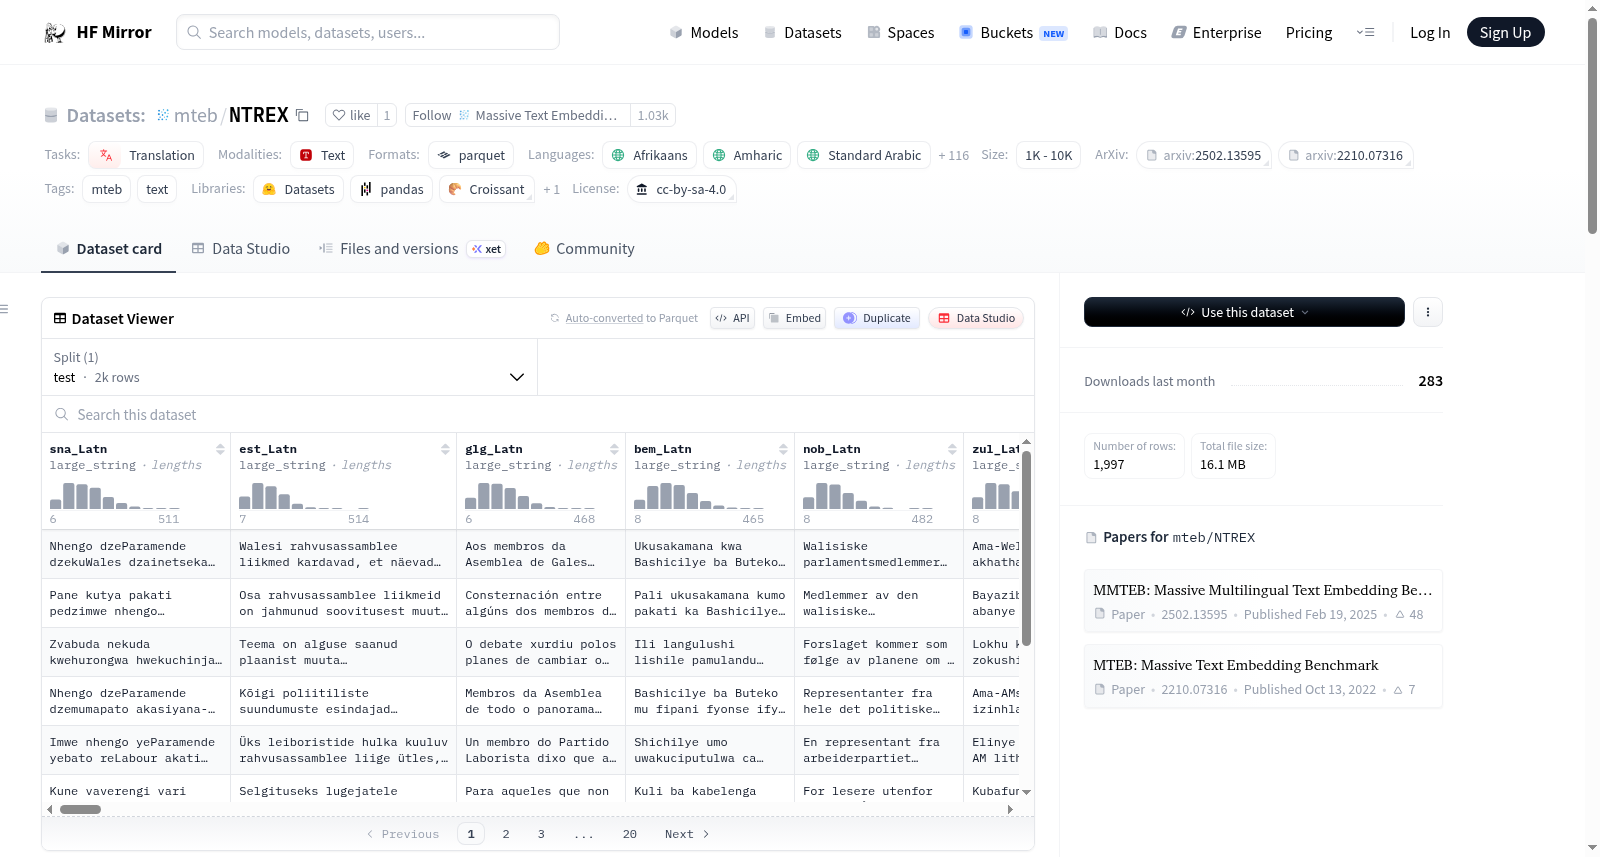The image size is (1600, 857).
Task: Click the Standard Arabic language tag
Action: [864, 155]
